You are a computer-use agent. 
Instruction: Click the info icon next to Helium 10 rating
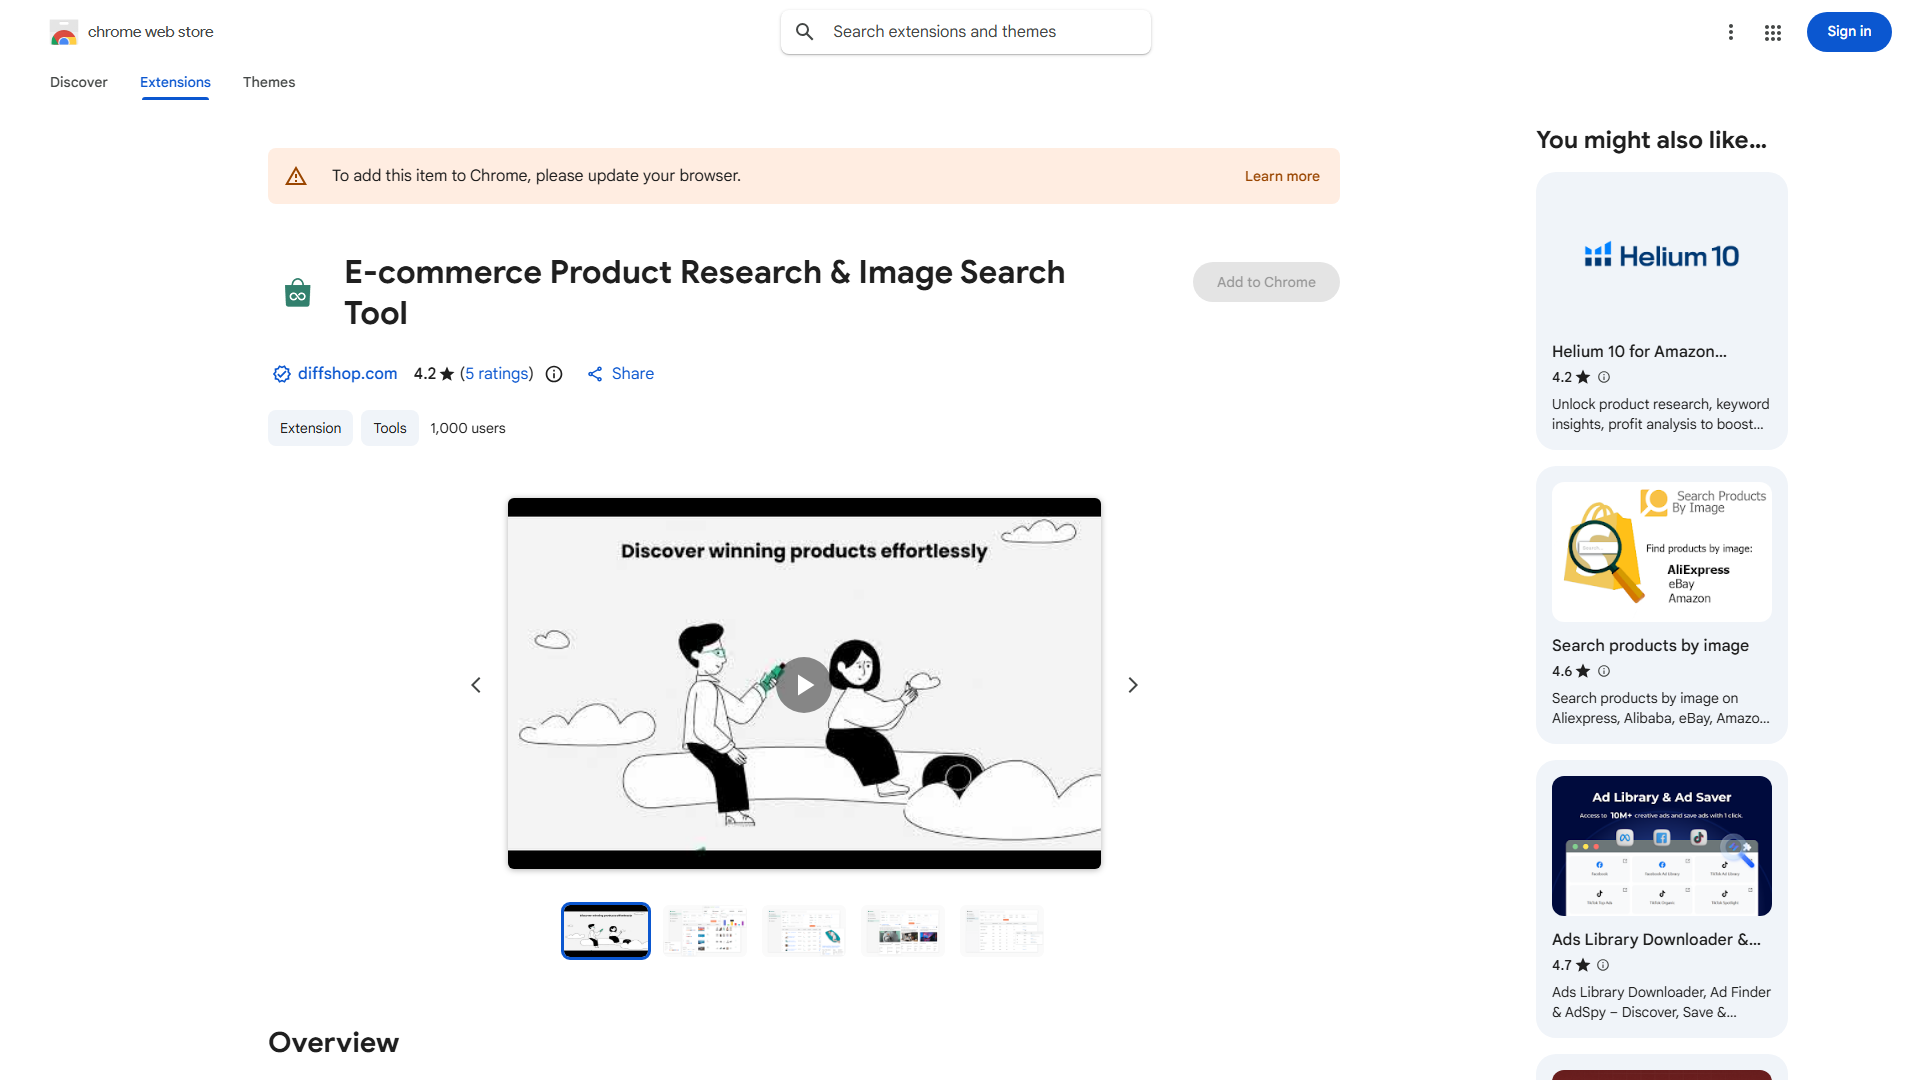click(1603, 377)
